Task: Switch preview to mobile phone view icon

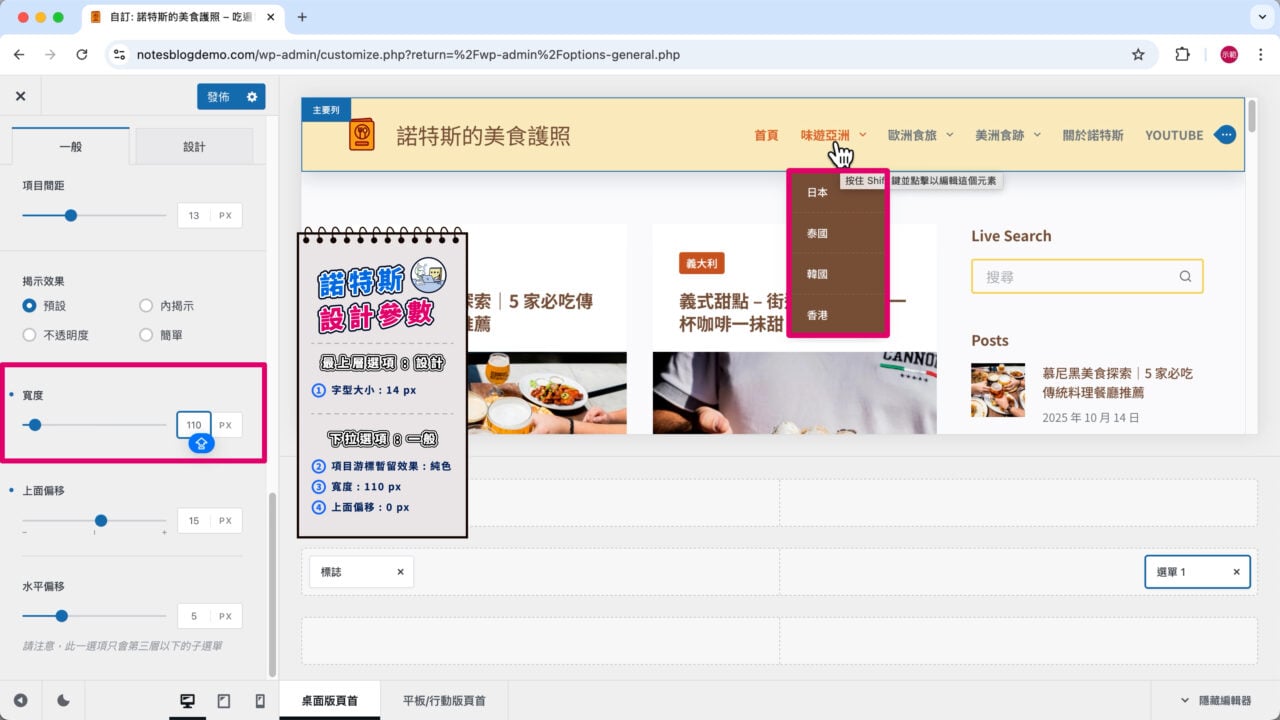Action: 259,700
